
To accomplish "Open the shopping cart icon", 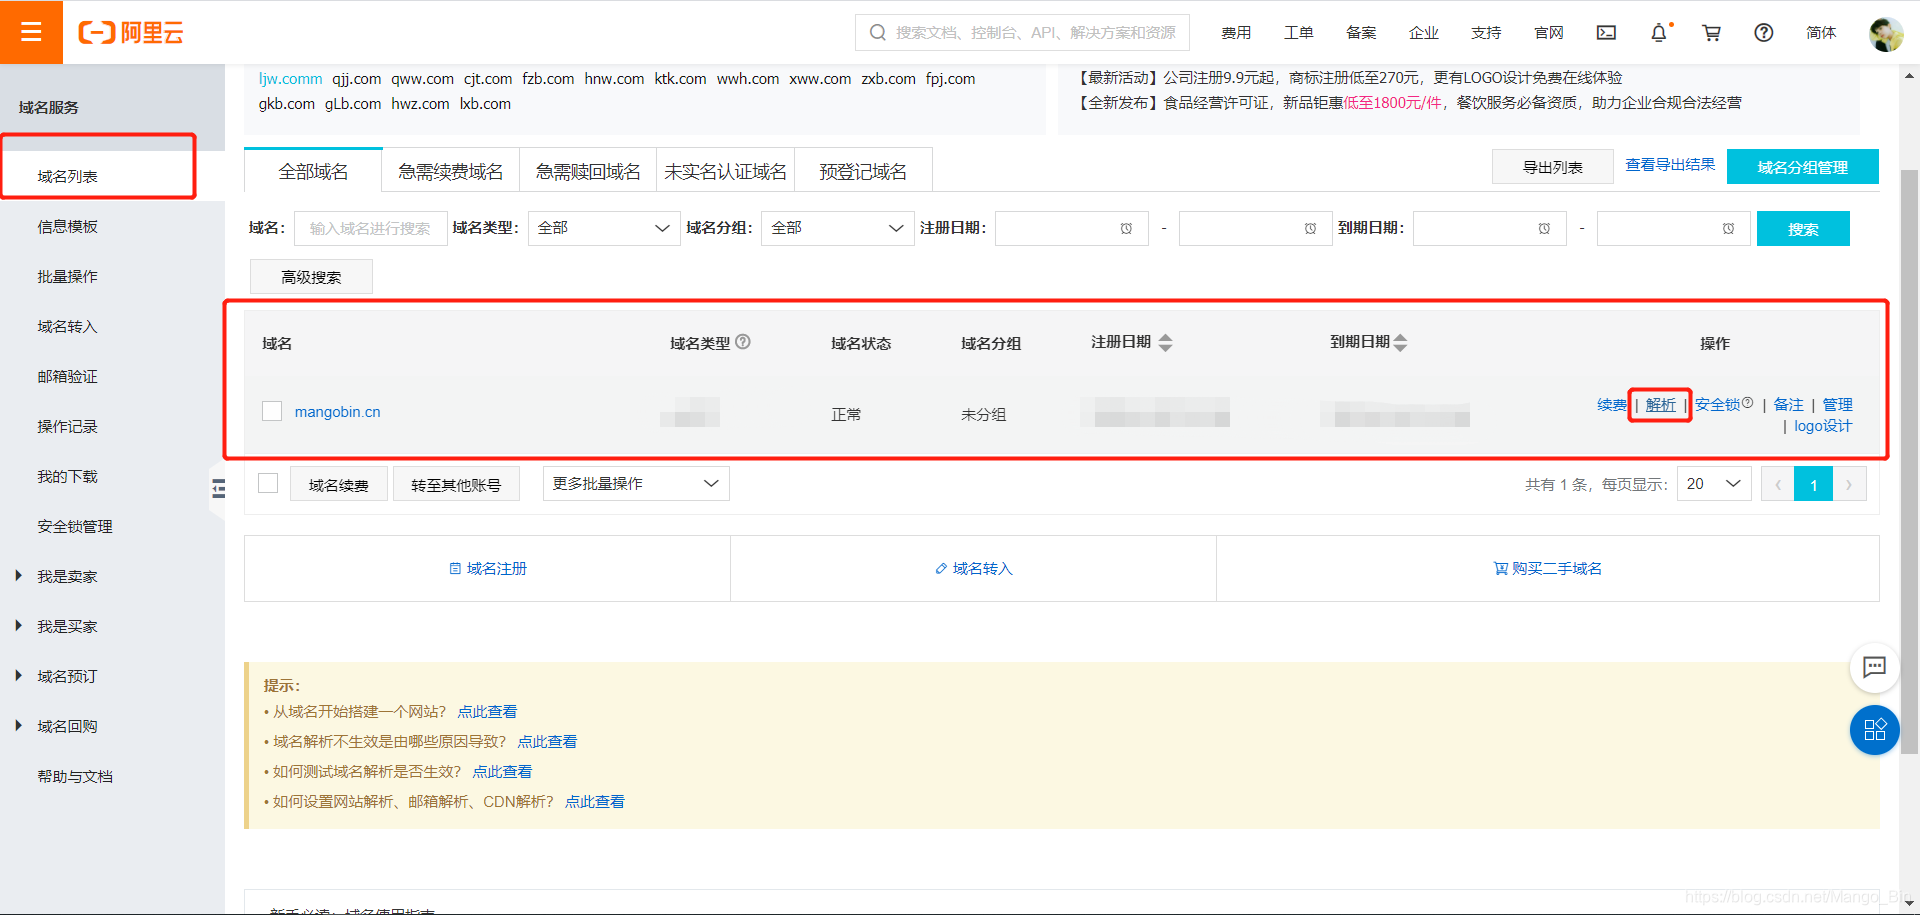I will click(1711, 33).
